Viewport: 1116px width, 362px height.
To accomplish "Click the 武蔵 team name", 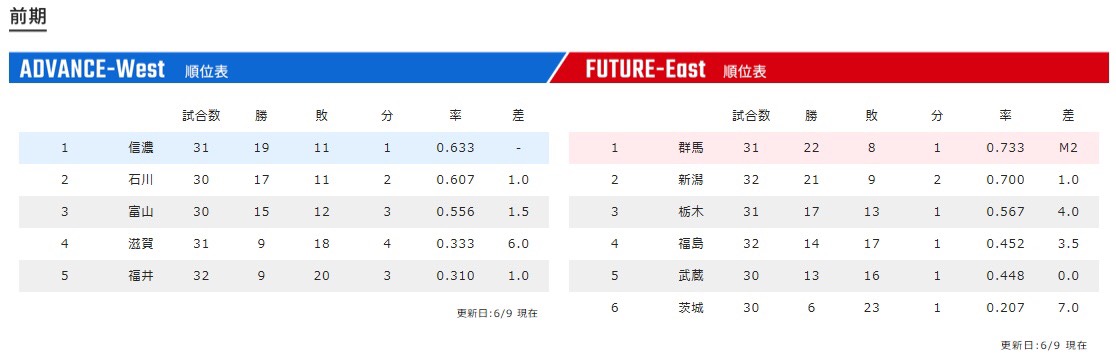I will point(691,276).
